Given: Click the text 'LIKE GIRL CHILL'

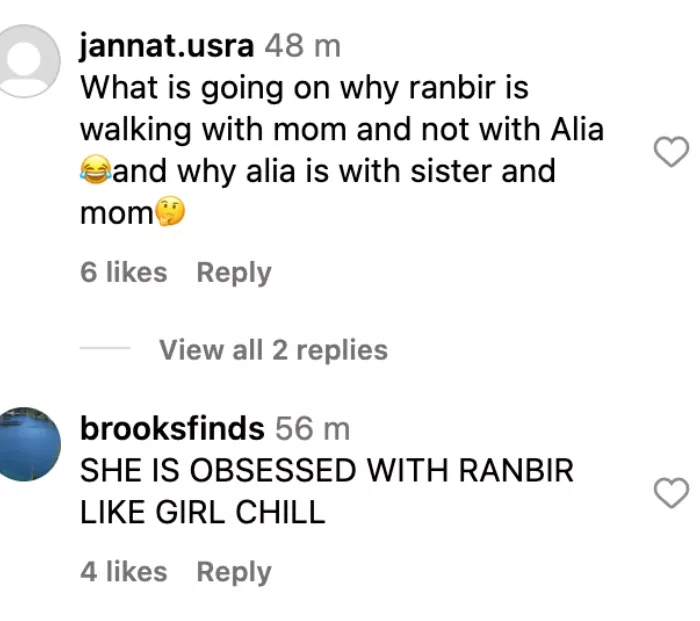Looking at the screenshot, I should (203, 513).
